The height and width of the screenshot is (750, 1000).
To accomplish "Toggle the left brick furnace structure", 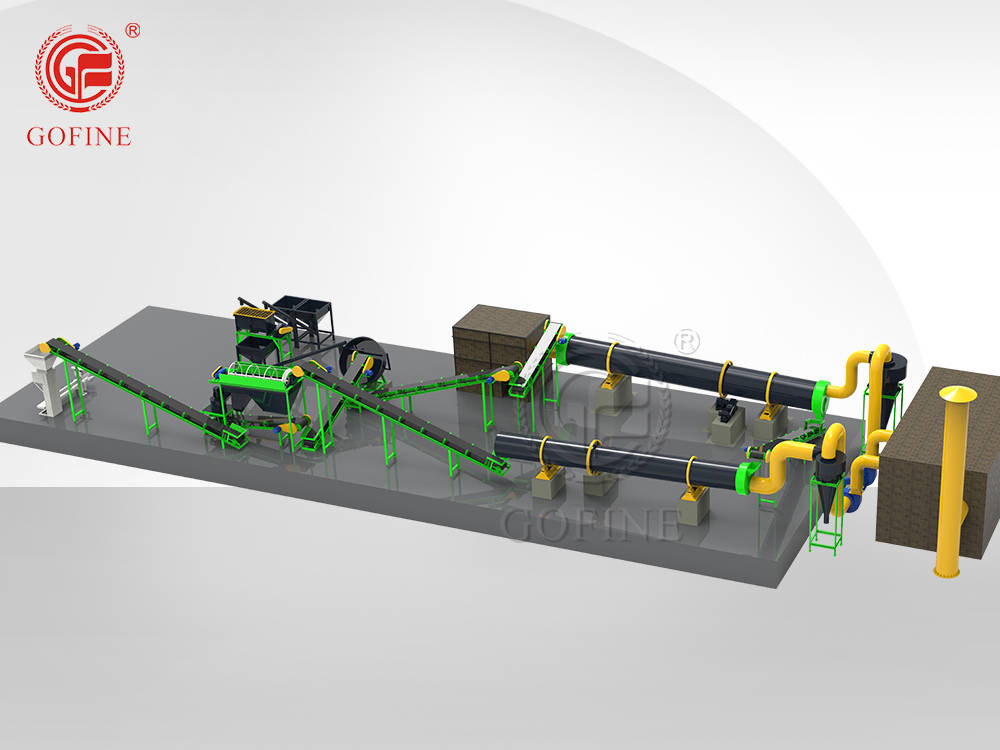I will click(488, 340).
